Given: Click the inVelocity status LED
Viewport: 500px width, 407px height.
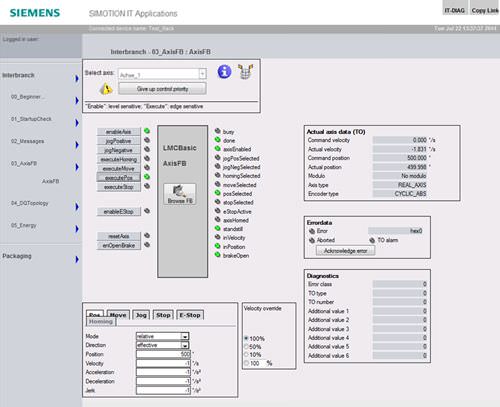Looking at the screenshot, I should click(218, 237).
